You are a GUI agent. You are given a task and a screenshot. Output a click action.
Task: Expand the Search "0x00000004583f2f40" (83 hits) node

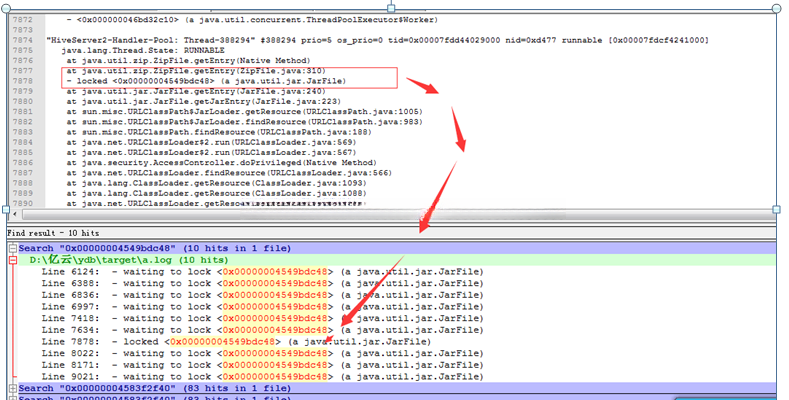coord(13,388)
